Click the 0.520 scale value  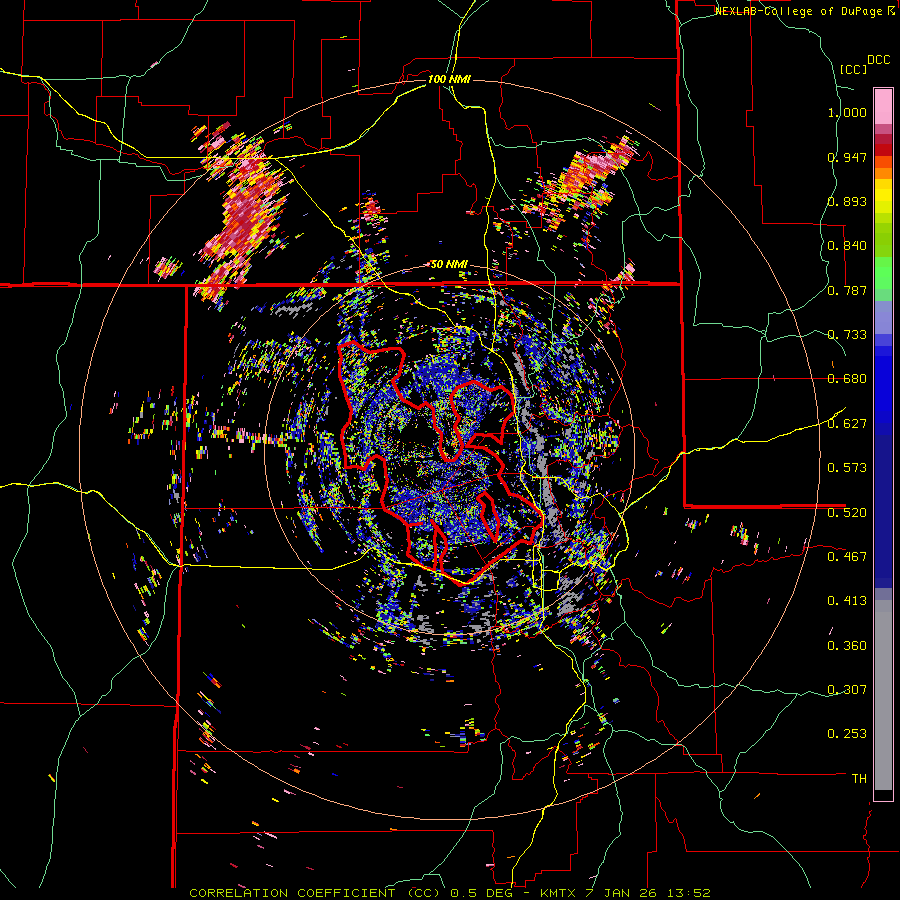(847, 512)
